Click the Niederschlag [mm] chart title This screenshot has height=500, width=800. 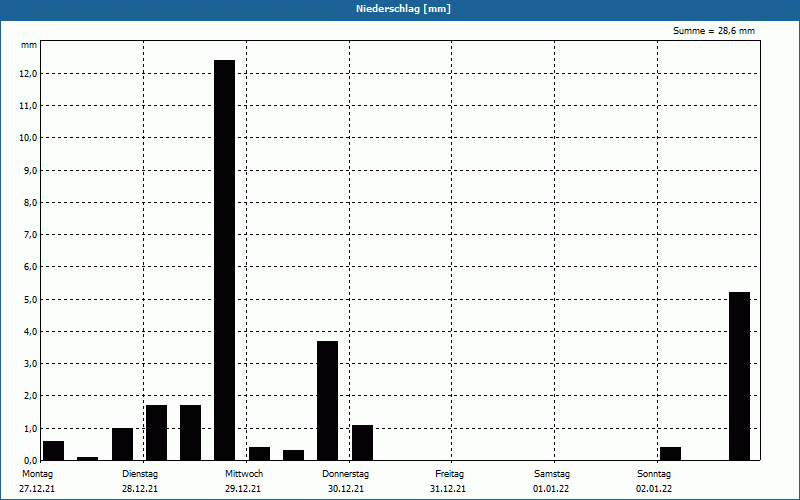click(403, 9)
